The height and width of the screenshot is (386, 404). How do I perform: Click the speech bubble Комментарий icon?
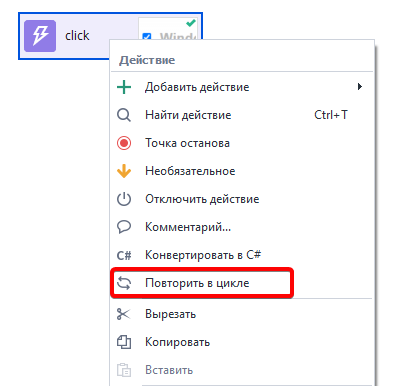point(124,227)
